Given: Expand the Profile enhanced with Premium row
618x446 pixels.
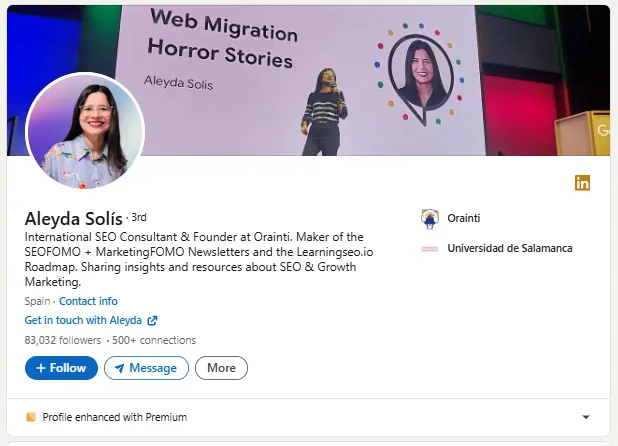Looking at the screenshot, I should (300, 417).
